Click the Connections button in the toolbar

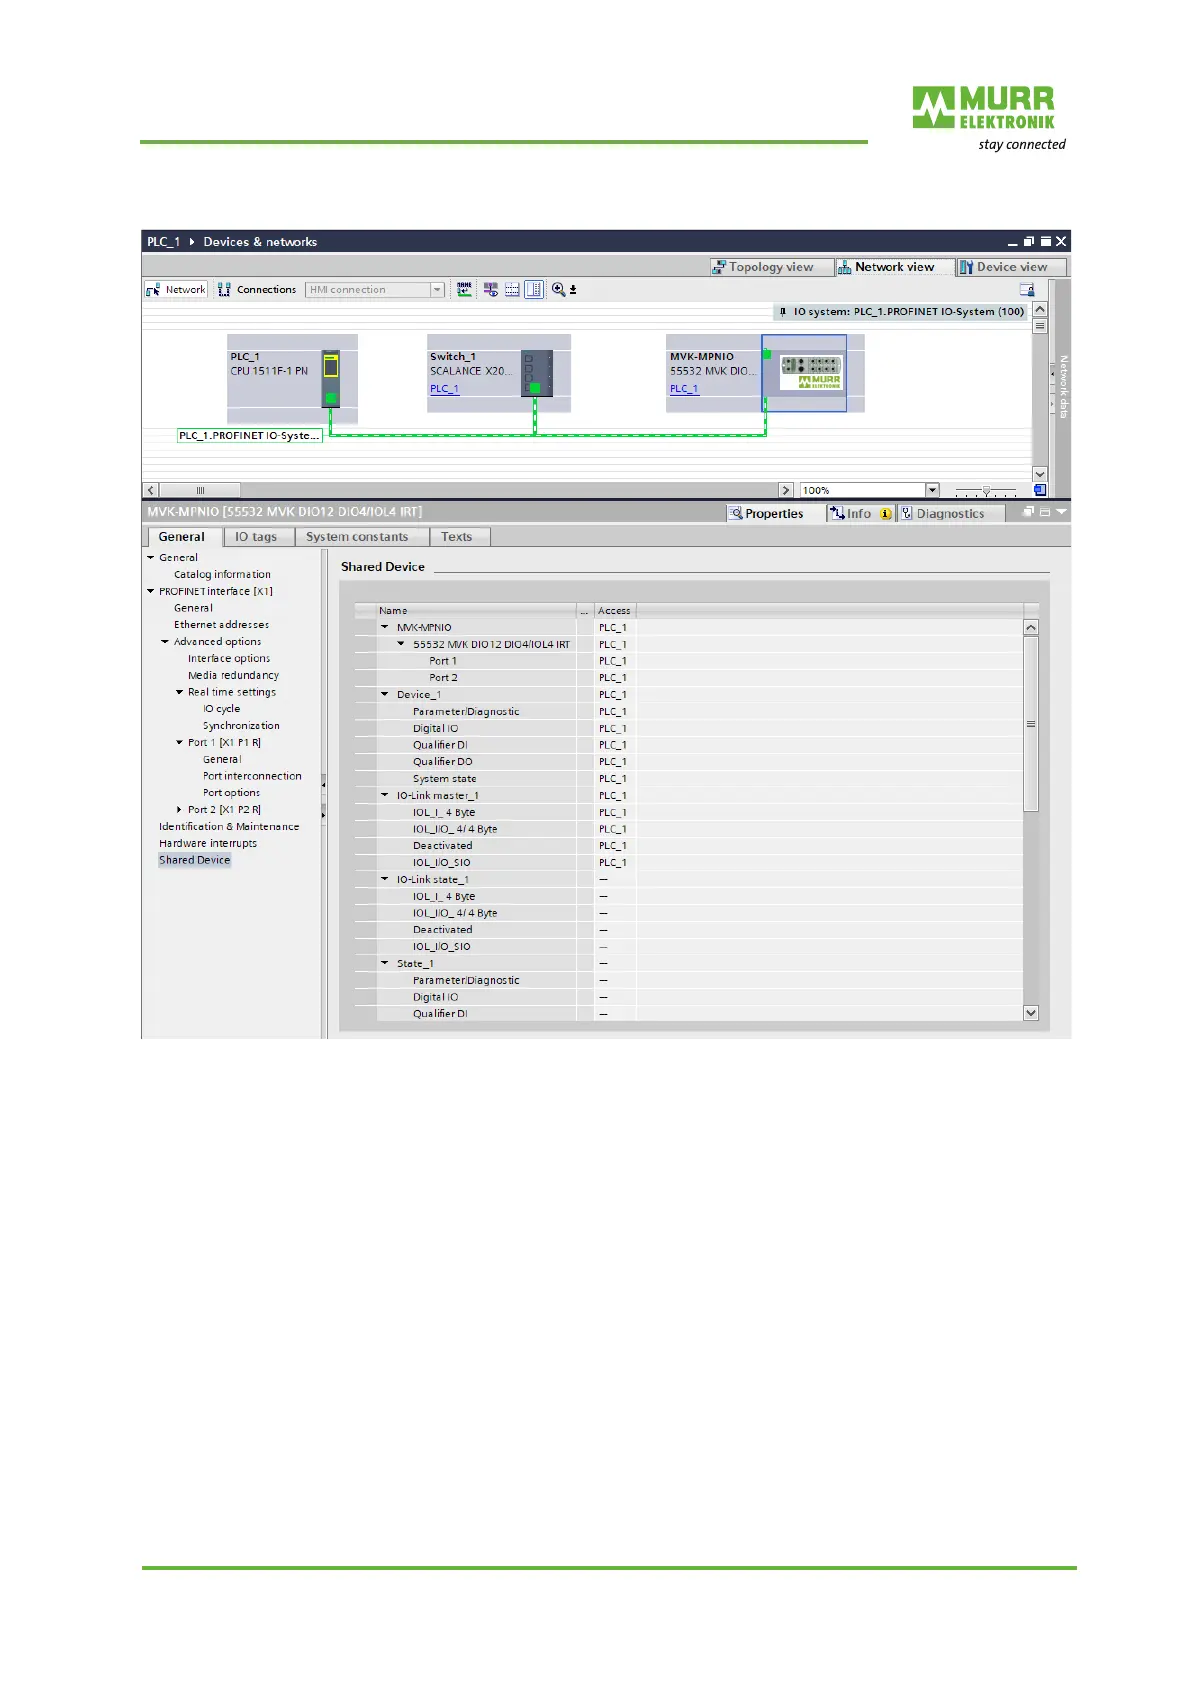click(257, 290)
